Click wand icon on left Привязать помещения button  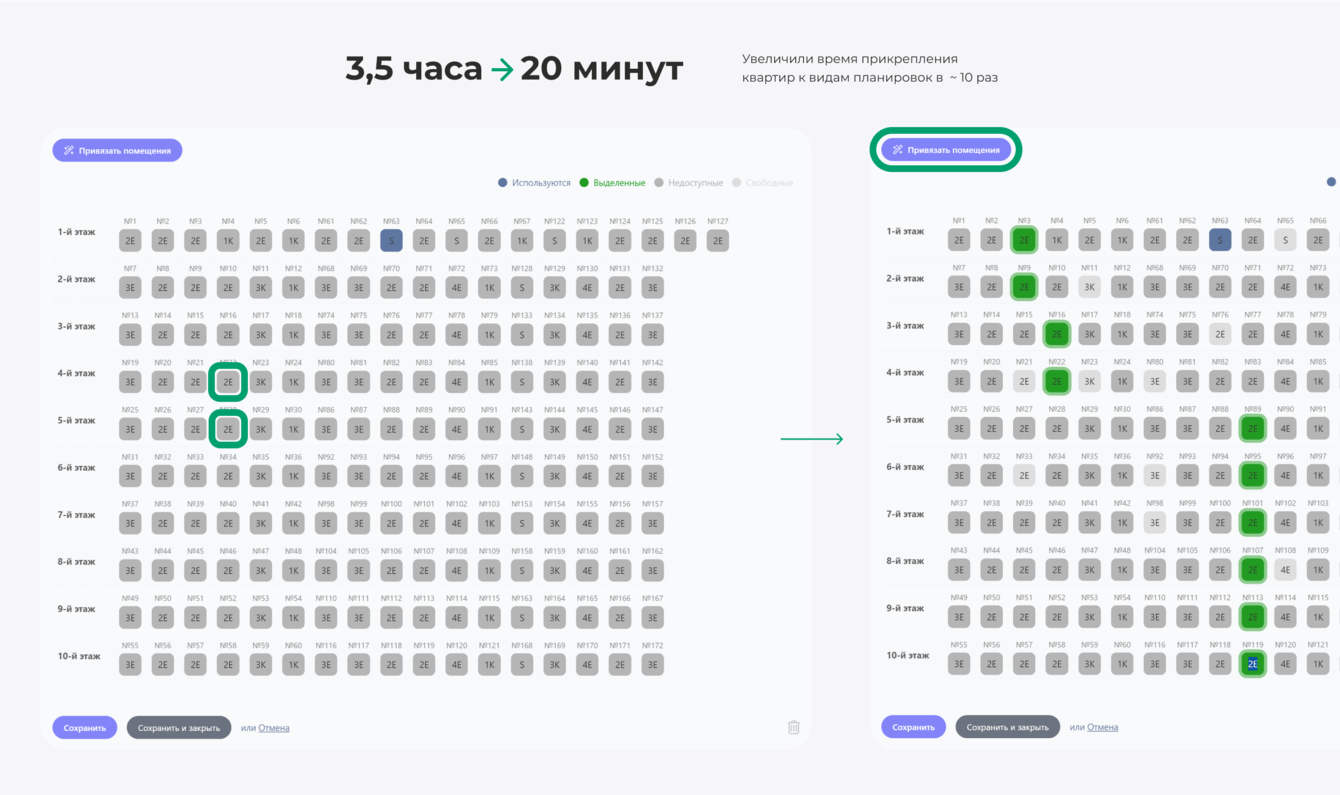[x=69, y=151]
